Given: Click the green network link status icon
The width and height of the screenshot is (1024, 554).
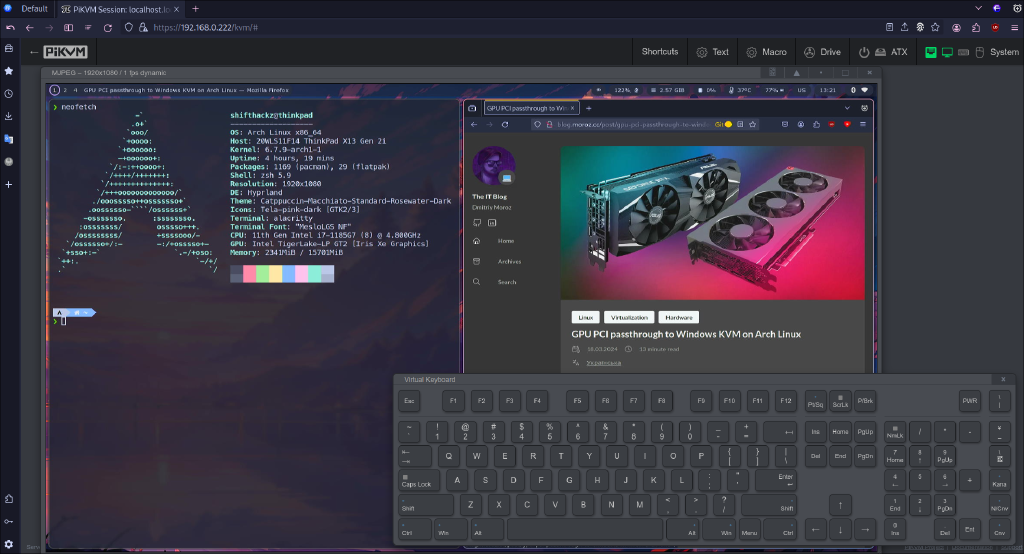Looking at the screenshot, I should [931, 52].
